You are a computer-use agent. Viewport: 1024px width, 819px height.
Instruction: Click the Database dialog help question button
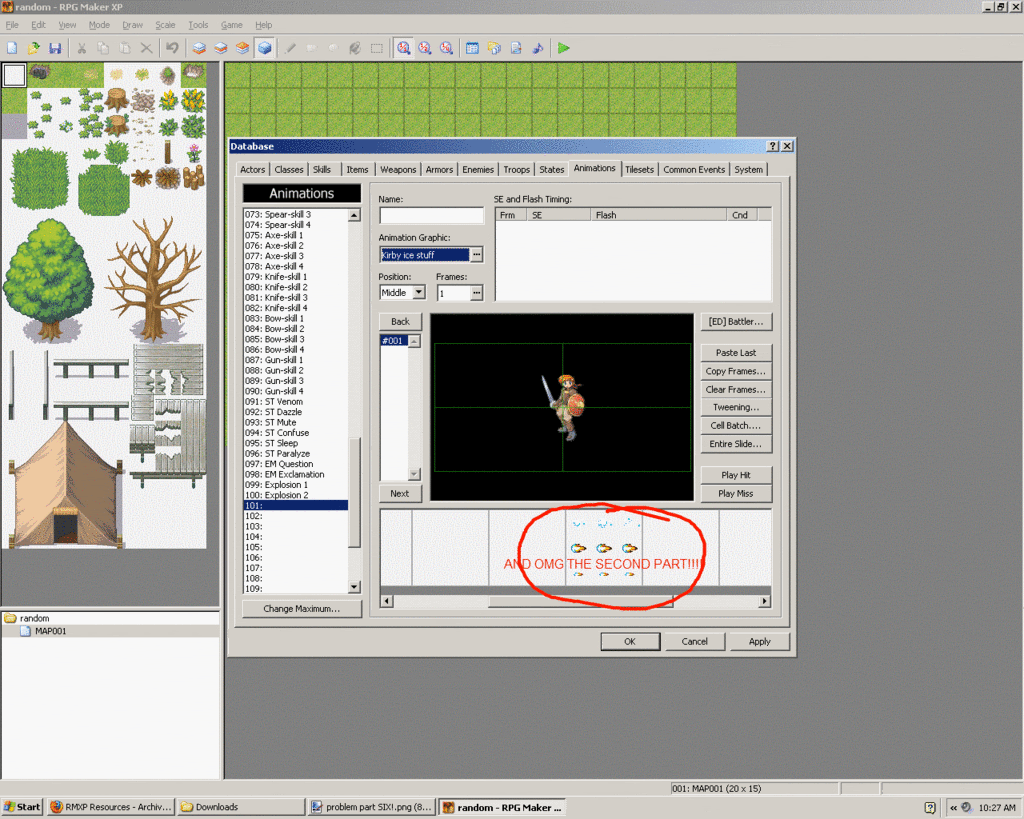click(773, 146)
